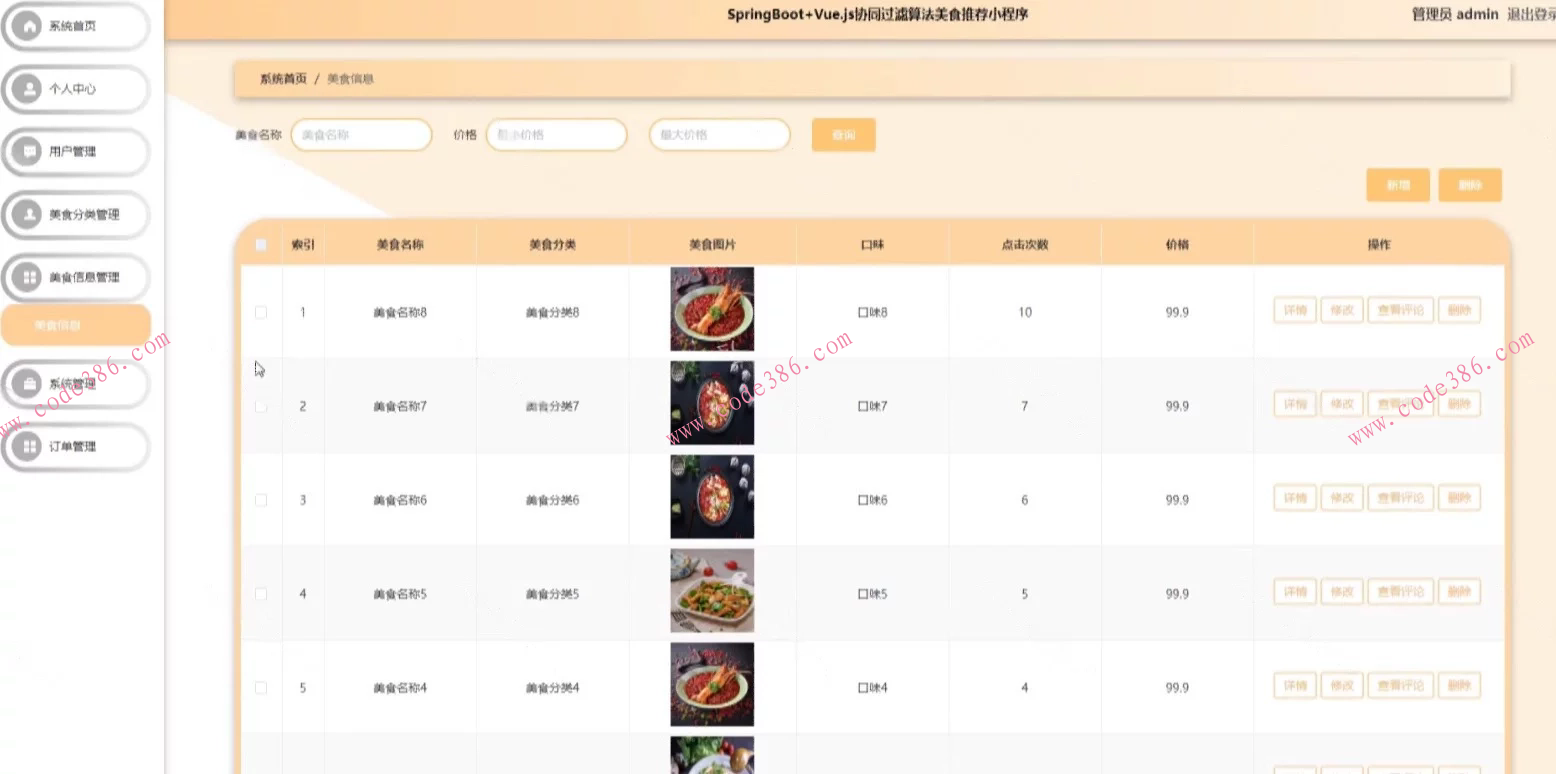Click inside the 美食名称 search field
The height and width of the screenshot is (774, 1556).
pyautogui.click(x=361, y=134)
